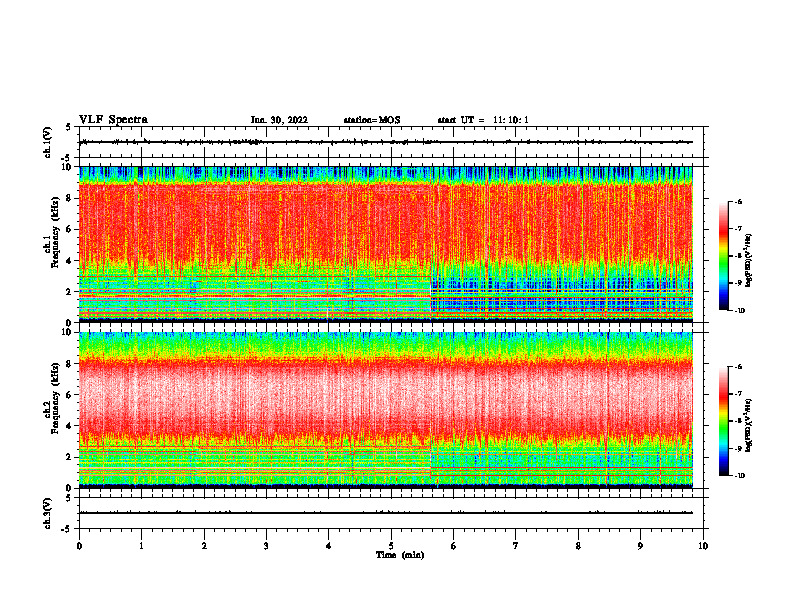Click the '-6' value on ch.1 color bar
Screen dimensions: 792x612
(x=738, y=201)
